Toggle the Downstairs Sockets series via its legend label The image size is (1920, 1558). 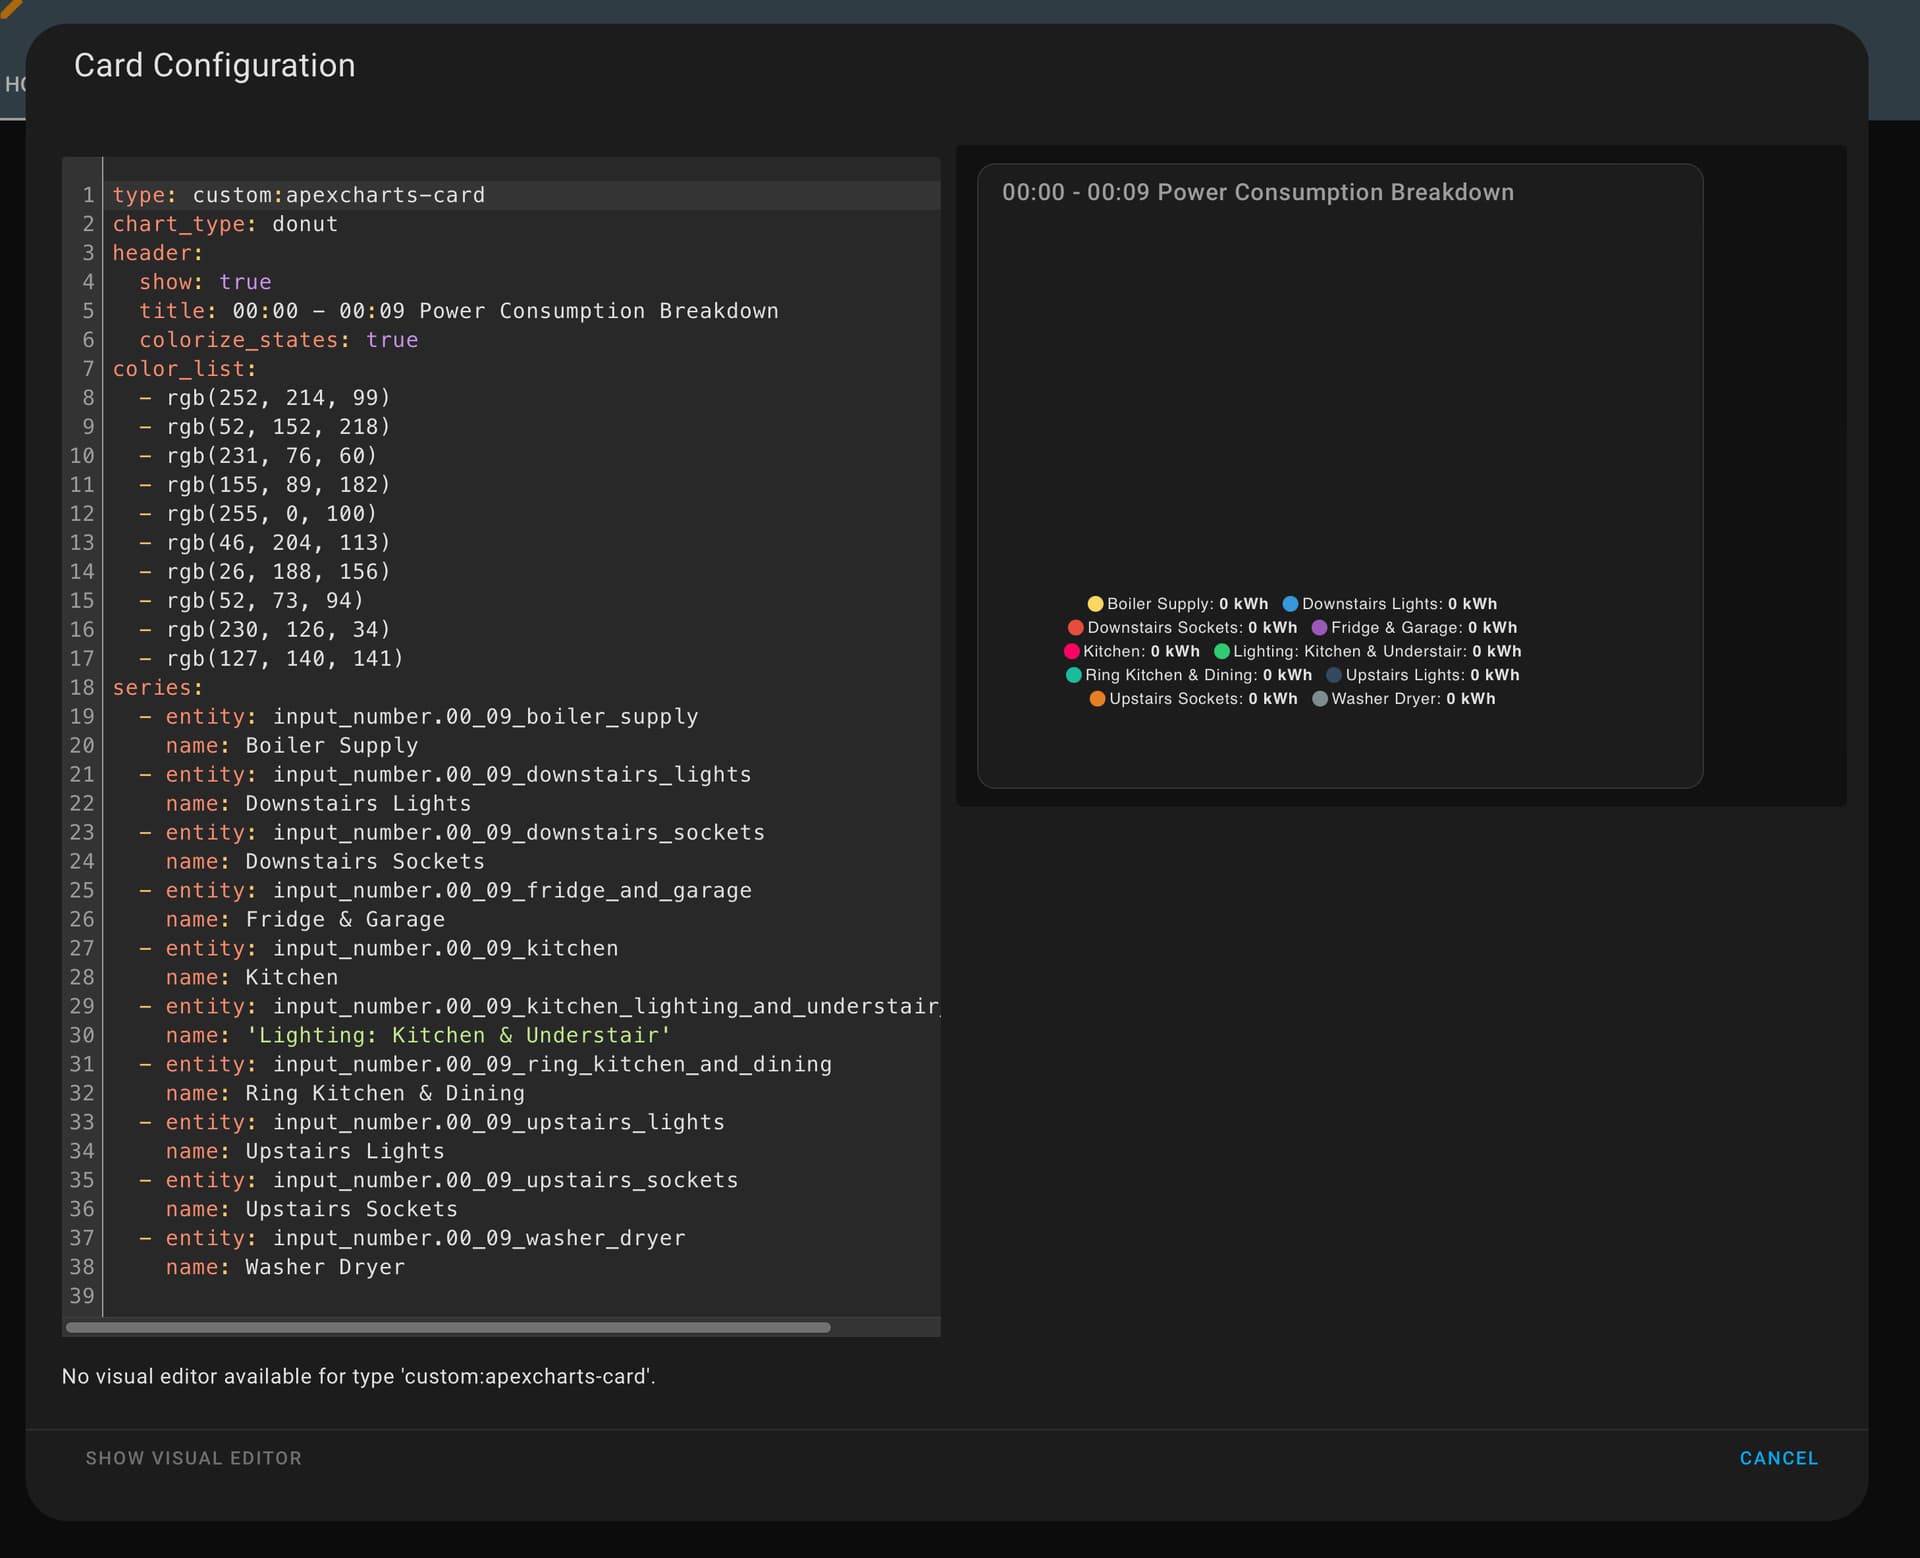pyautogui.click(x=1165, y=628)
